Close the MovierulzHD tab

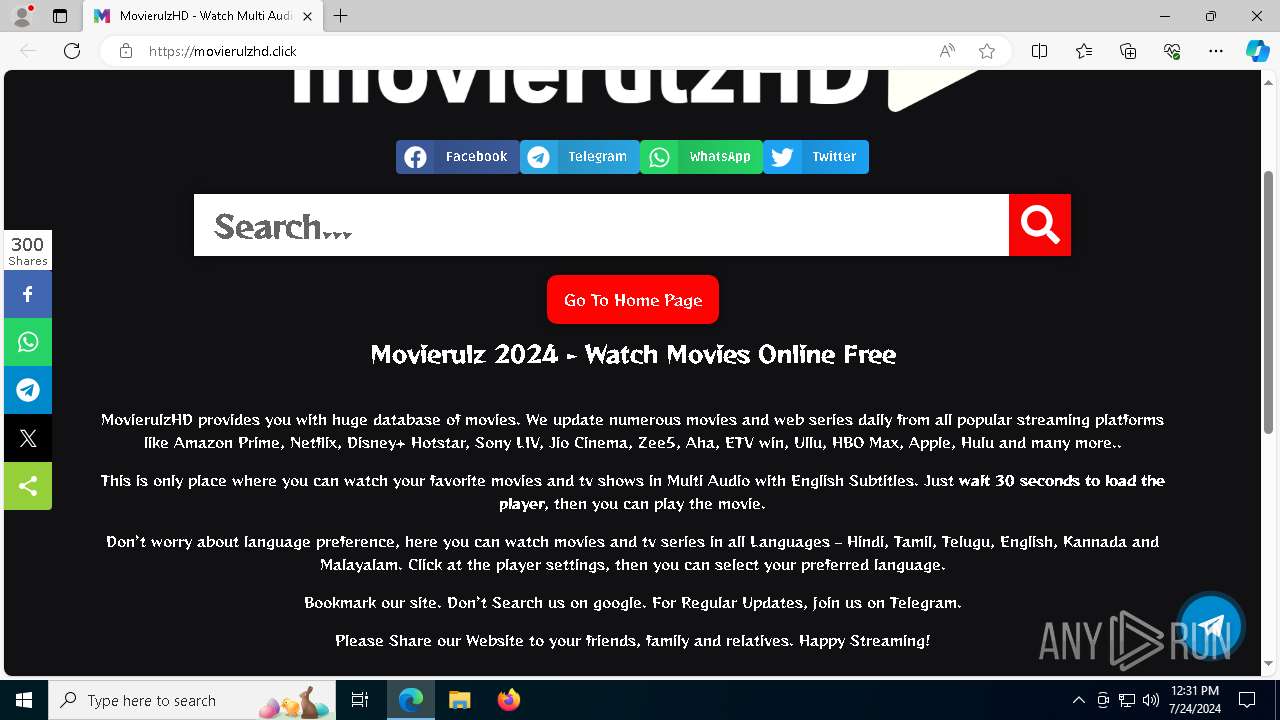coord(307,16)
